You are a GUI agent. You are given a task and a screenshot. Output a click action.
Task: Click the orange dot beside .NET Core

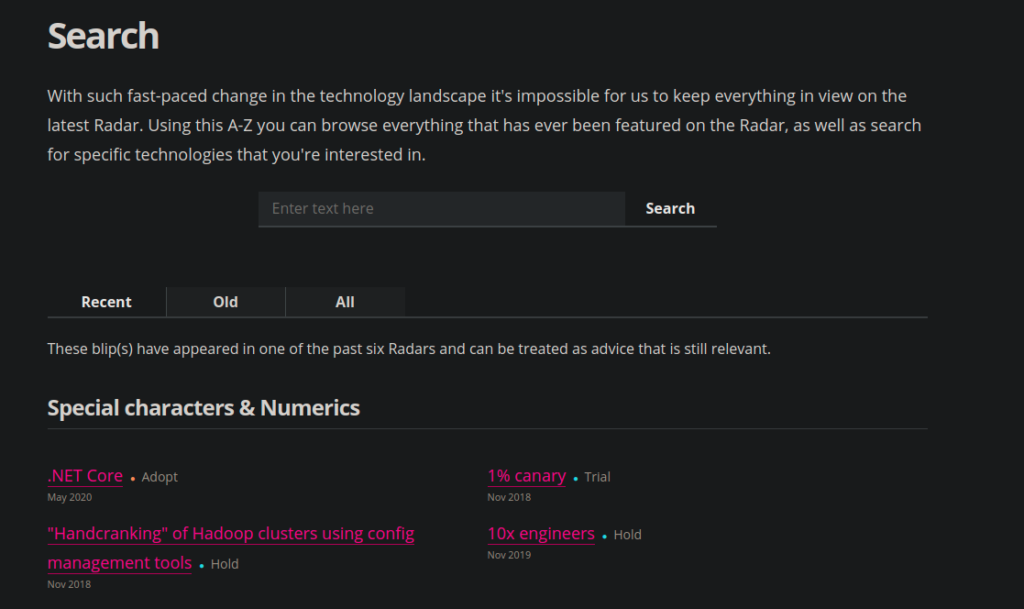tap(133, 479)
